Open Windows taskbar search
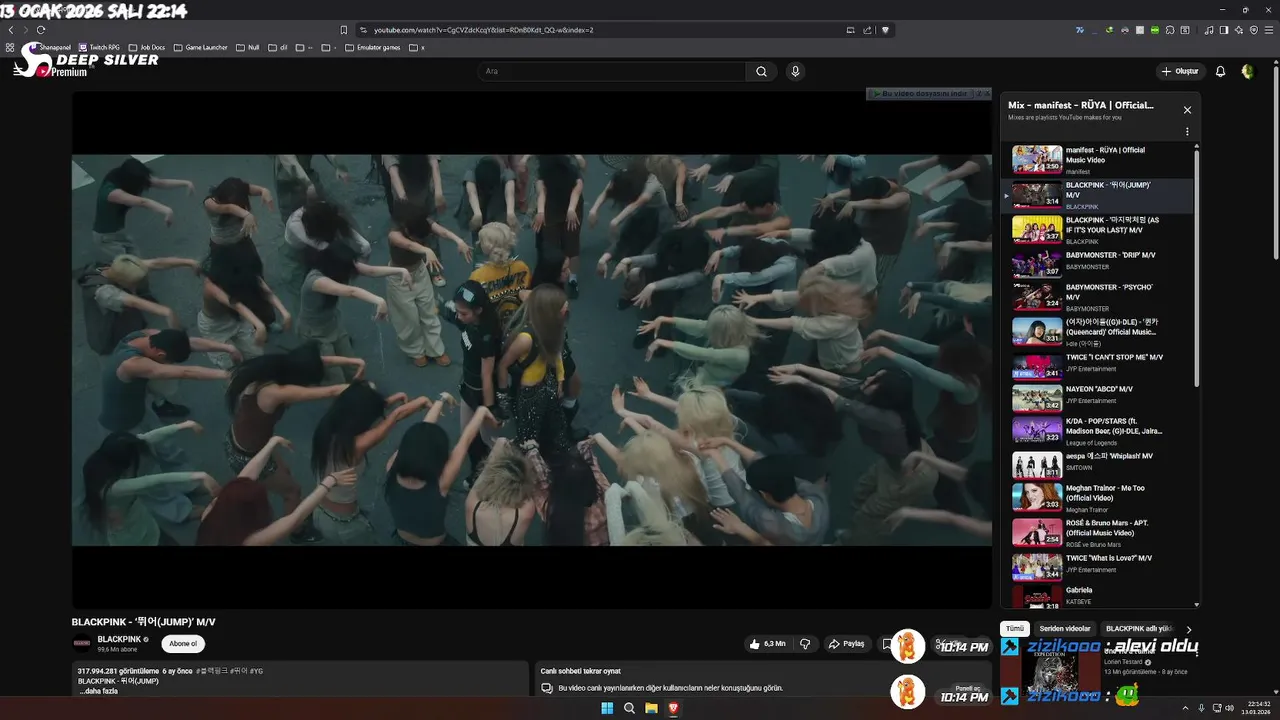This screenshot has height=720, width=1280. click(629, 708)
